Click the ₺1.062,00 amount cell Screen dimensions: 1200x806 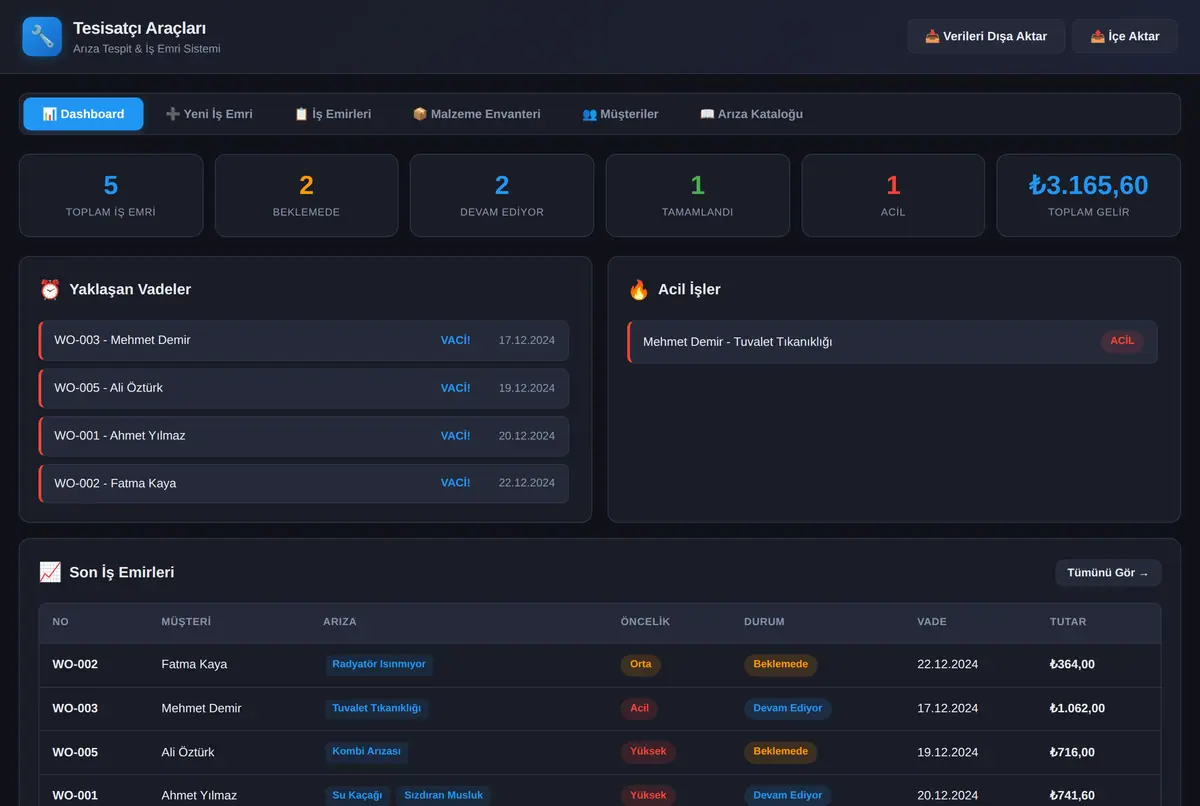tap(1077, 708)
